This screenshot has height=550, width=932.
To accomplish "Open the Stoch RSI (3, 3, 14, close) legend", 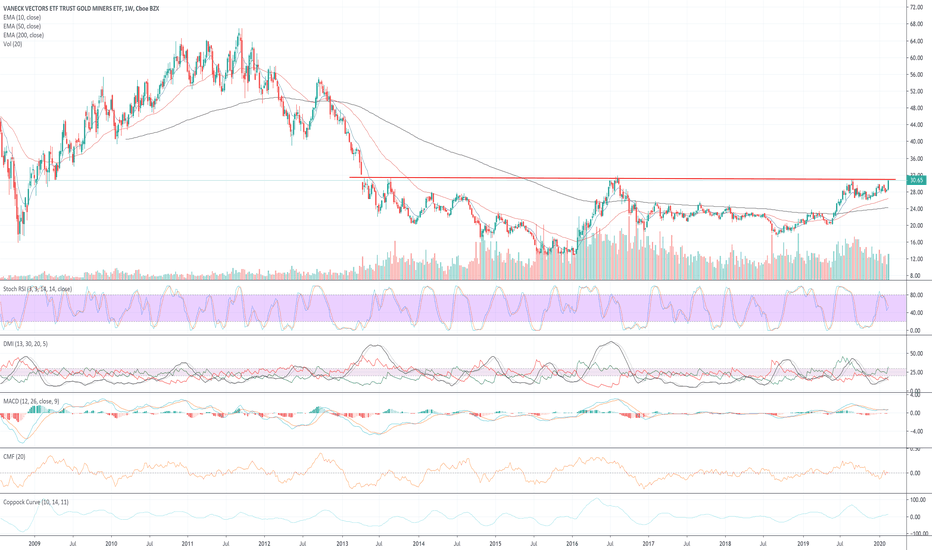I will click(x=37, y=289).
